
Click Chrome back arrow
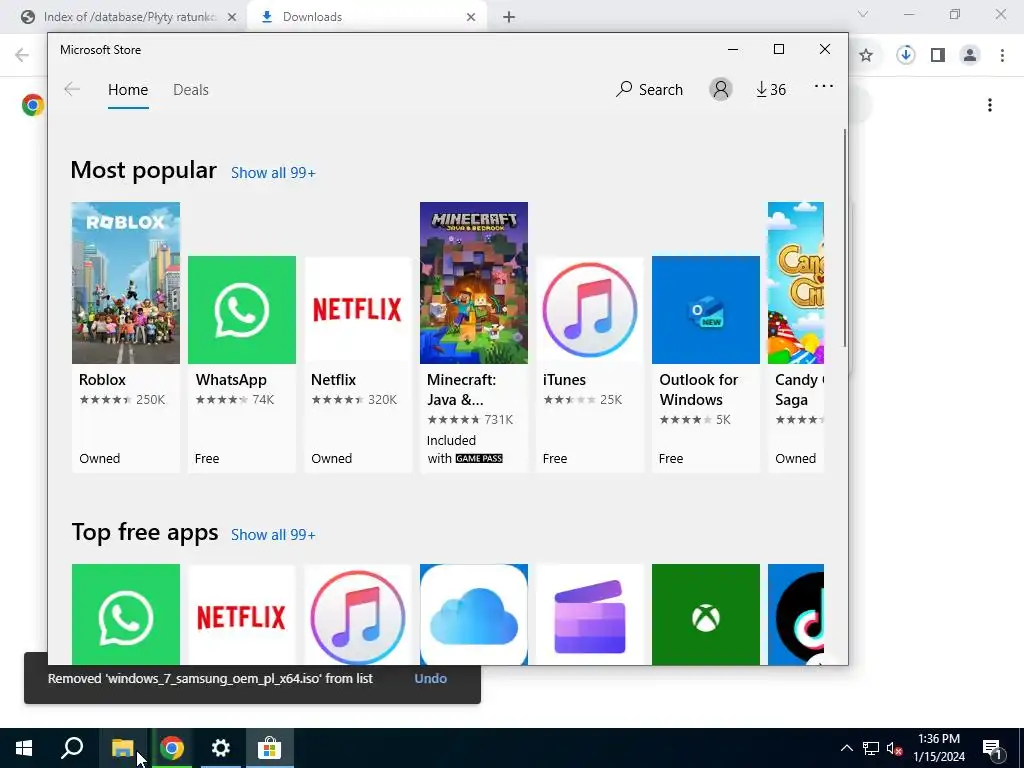22,56
